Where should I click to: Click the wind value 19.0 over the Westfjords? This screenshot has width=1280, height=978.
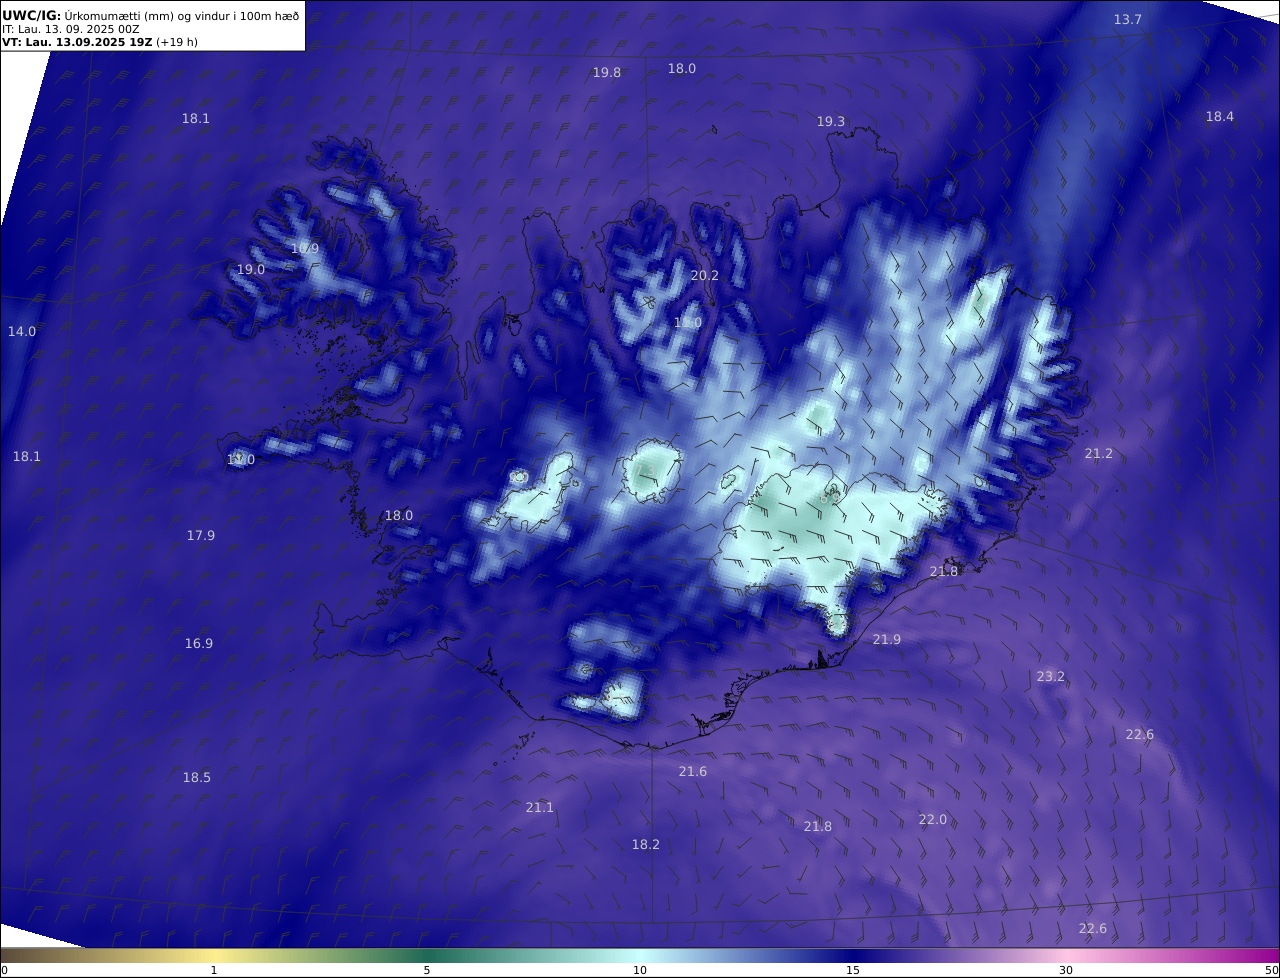pos(250,269)
